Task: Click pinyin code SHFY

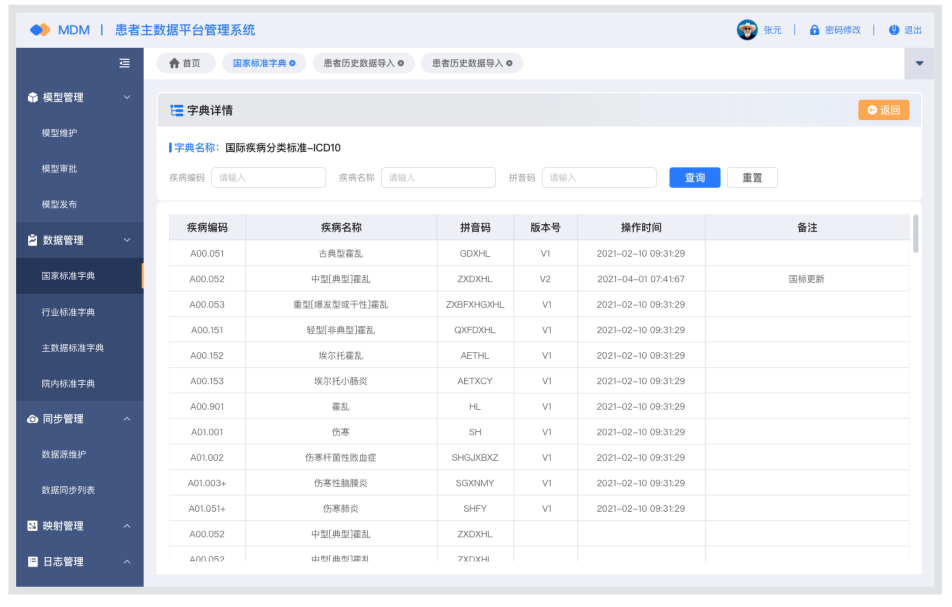Action: point(475,509)
